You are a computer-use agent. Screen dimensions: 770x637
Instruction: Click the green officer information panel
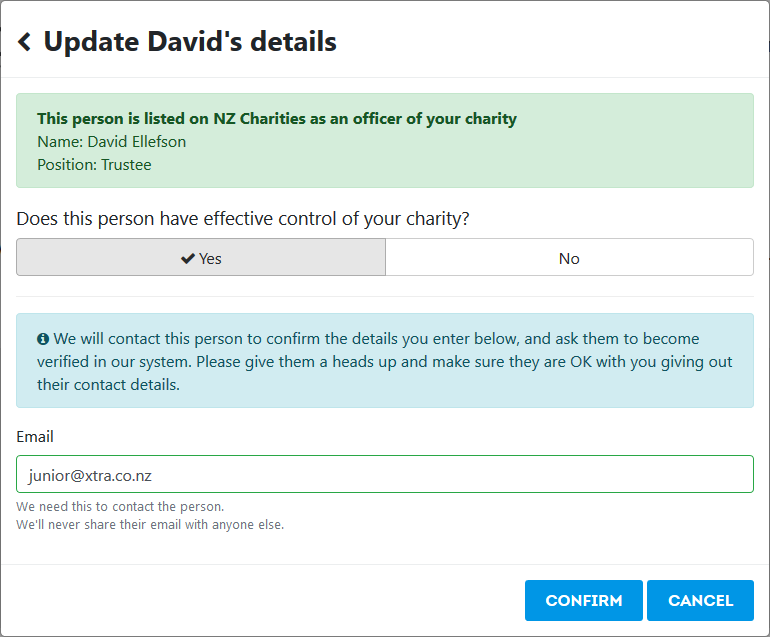click(385, 140)
